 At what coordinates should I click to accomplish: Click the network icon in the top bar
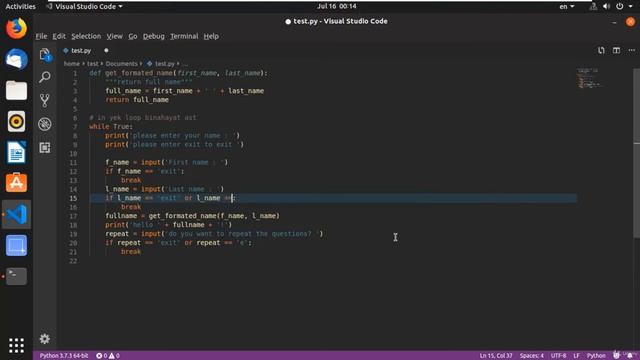593,6
